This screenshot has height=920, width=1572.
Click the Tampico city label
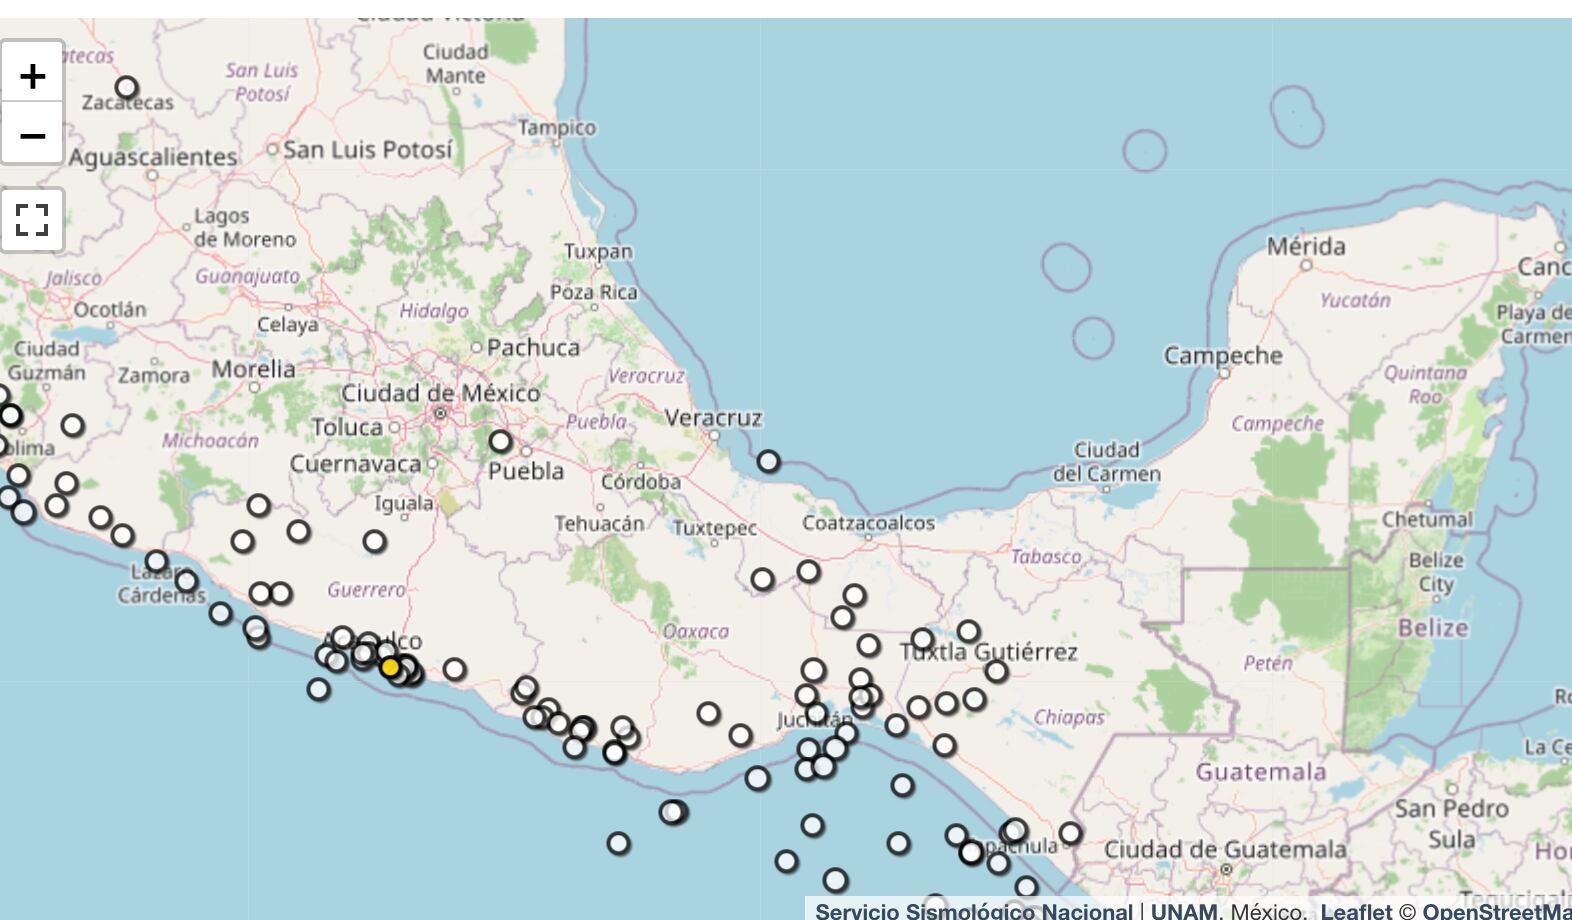[x=557, y=128]
